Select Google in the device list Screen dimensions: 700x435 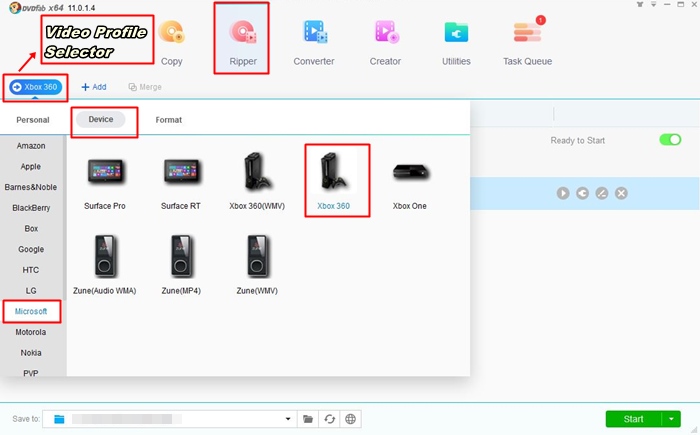31,249
